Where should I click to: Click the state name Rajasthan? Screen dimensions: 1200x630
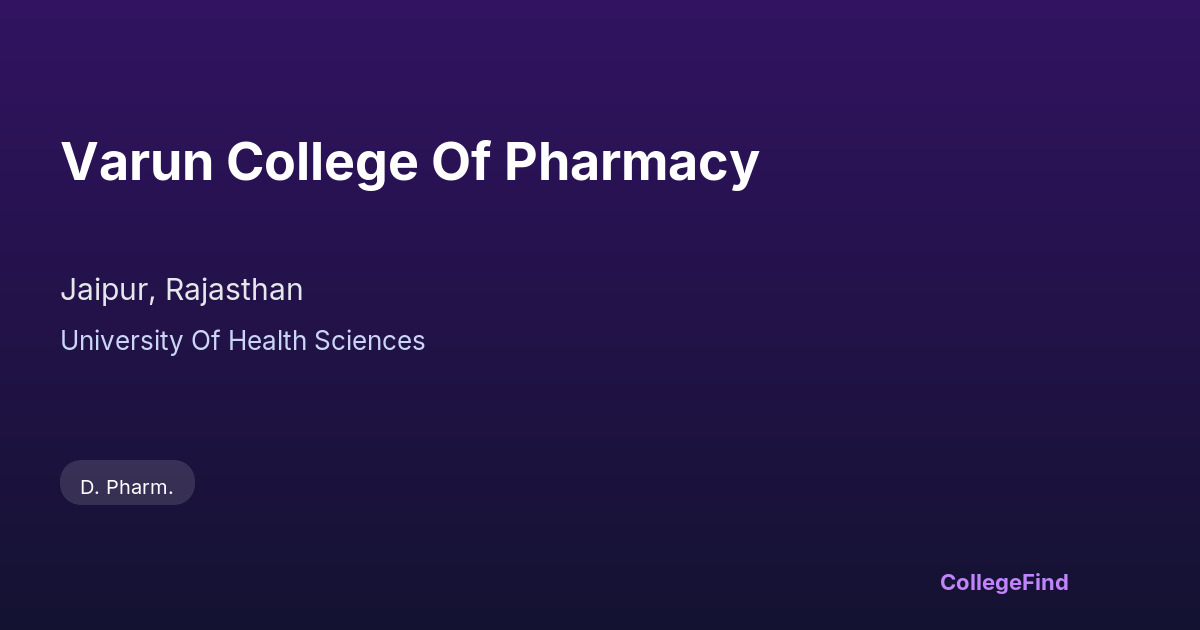[234, 290]
